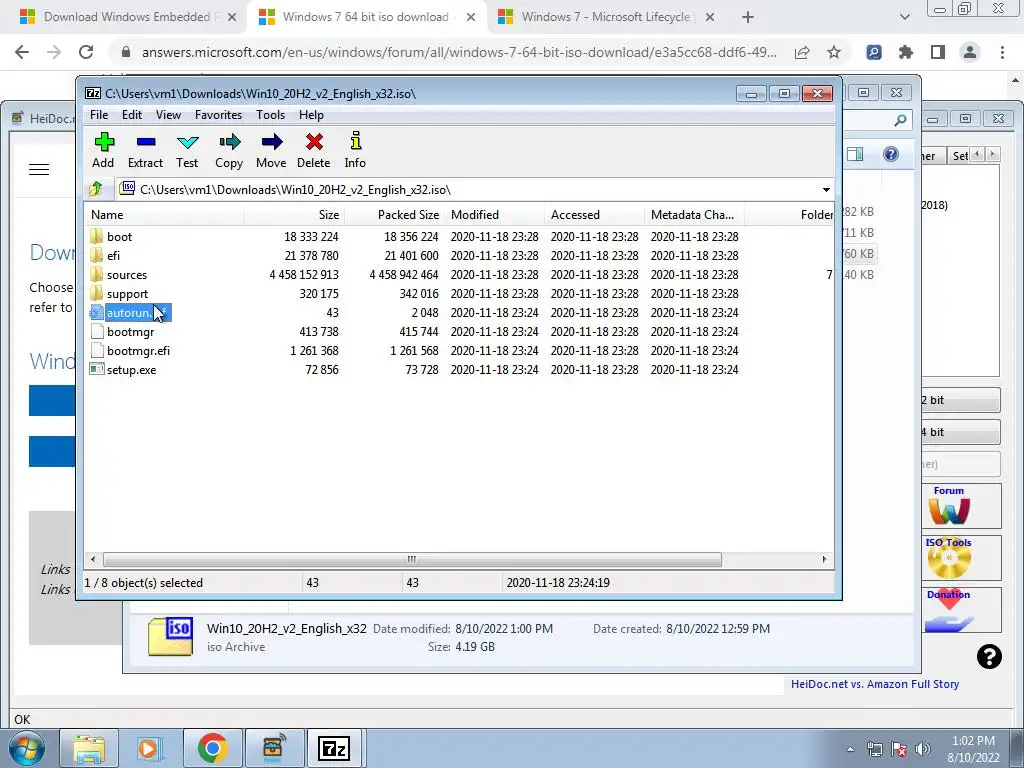Click the Test archive icon
Image resolution: width=1024 pixels, height=768 pixels.
point(187,142)
